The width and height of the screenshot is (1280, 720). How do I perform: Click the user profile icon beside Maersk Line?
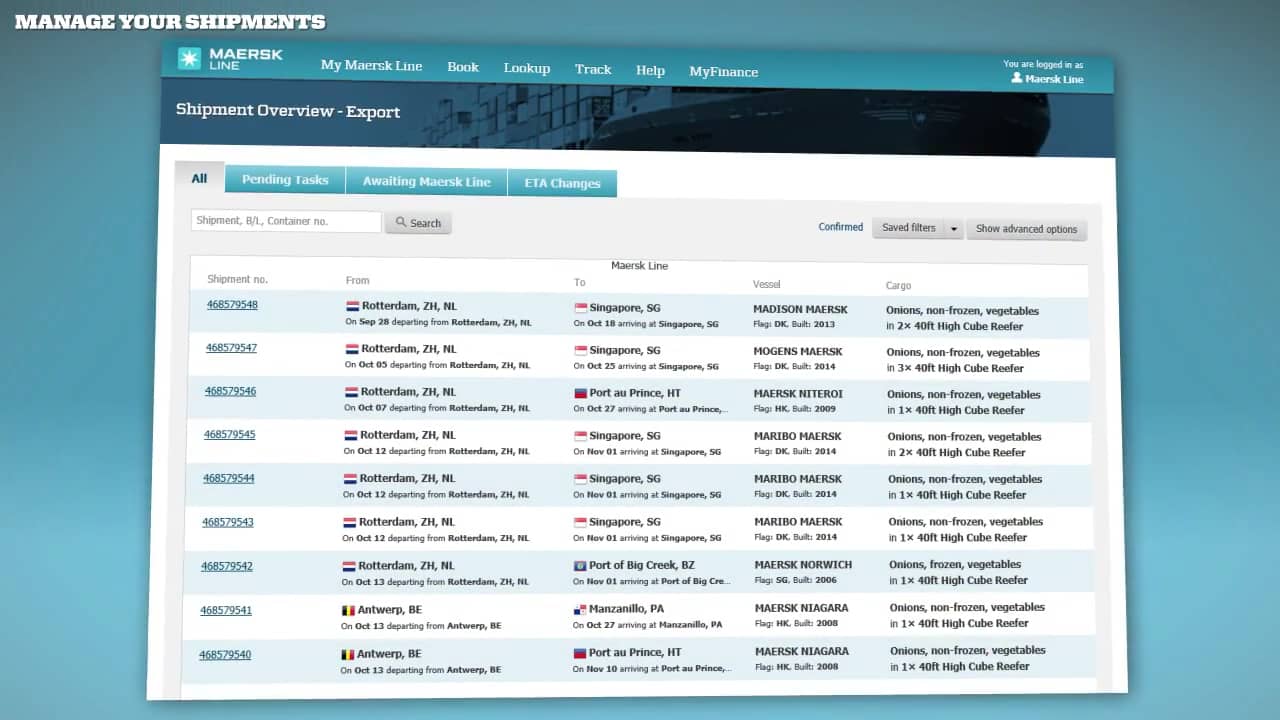click(x=1017, y=77)
